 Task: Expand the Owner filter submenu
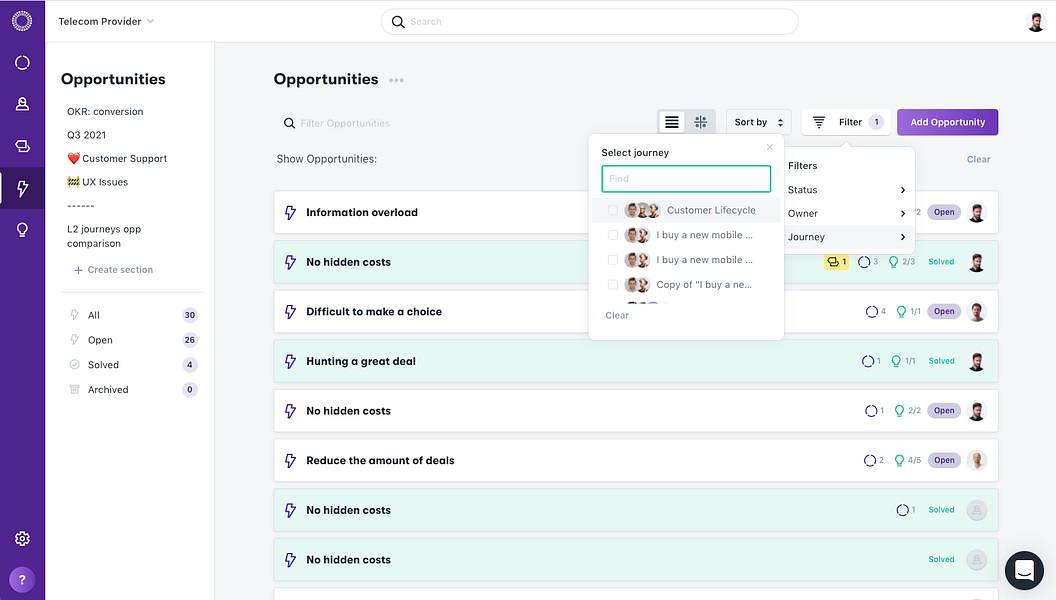point(847,213)
